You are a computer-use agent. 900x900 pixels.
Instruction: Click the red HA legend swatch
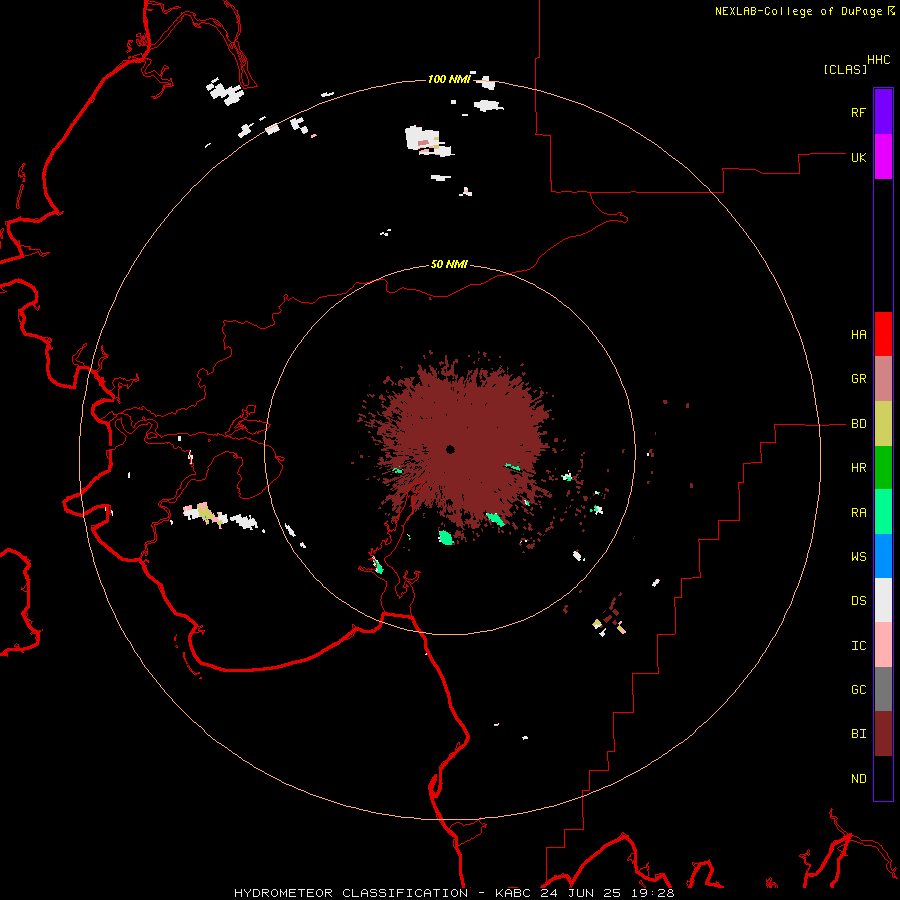tap(883, 334)
